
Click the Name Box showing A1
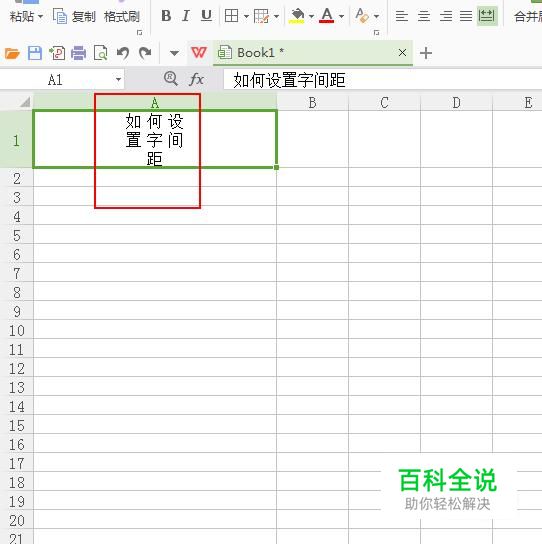[56, 80]
